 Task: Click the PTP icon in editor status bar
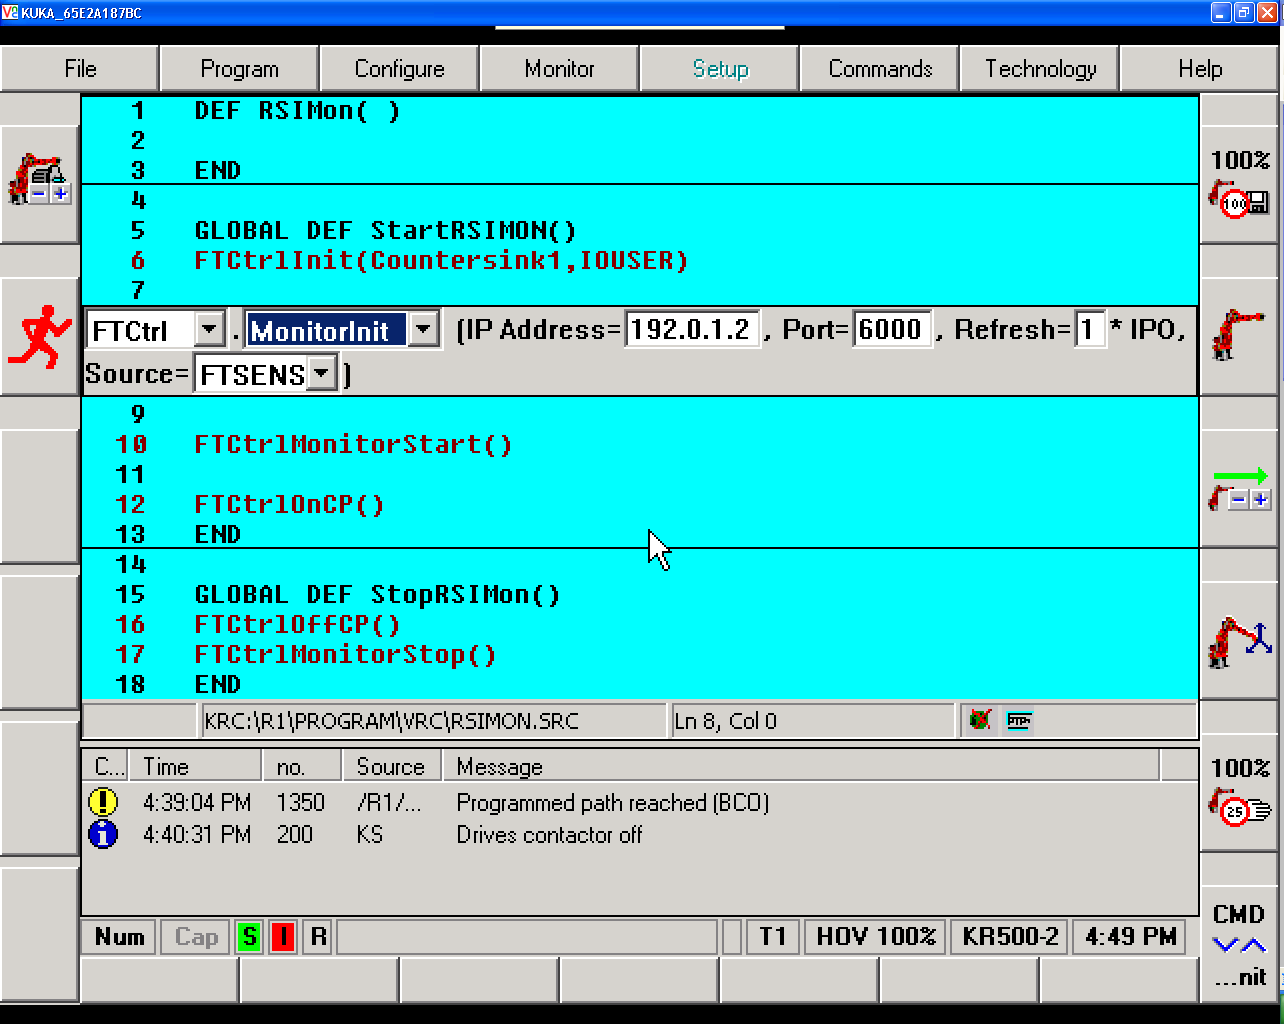(1019, 721)
